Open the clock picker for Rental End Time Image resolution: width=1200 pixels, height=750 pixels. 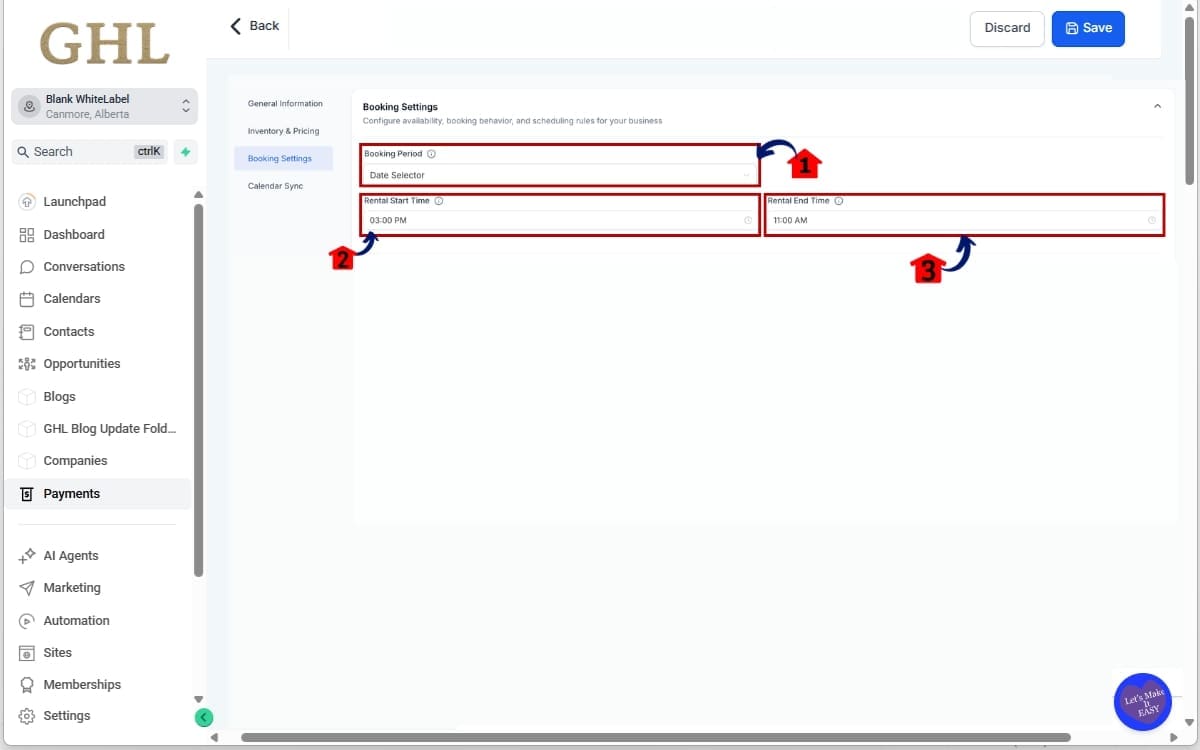tap(1152, 220)
